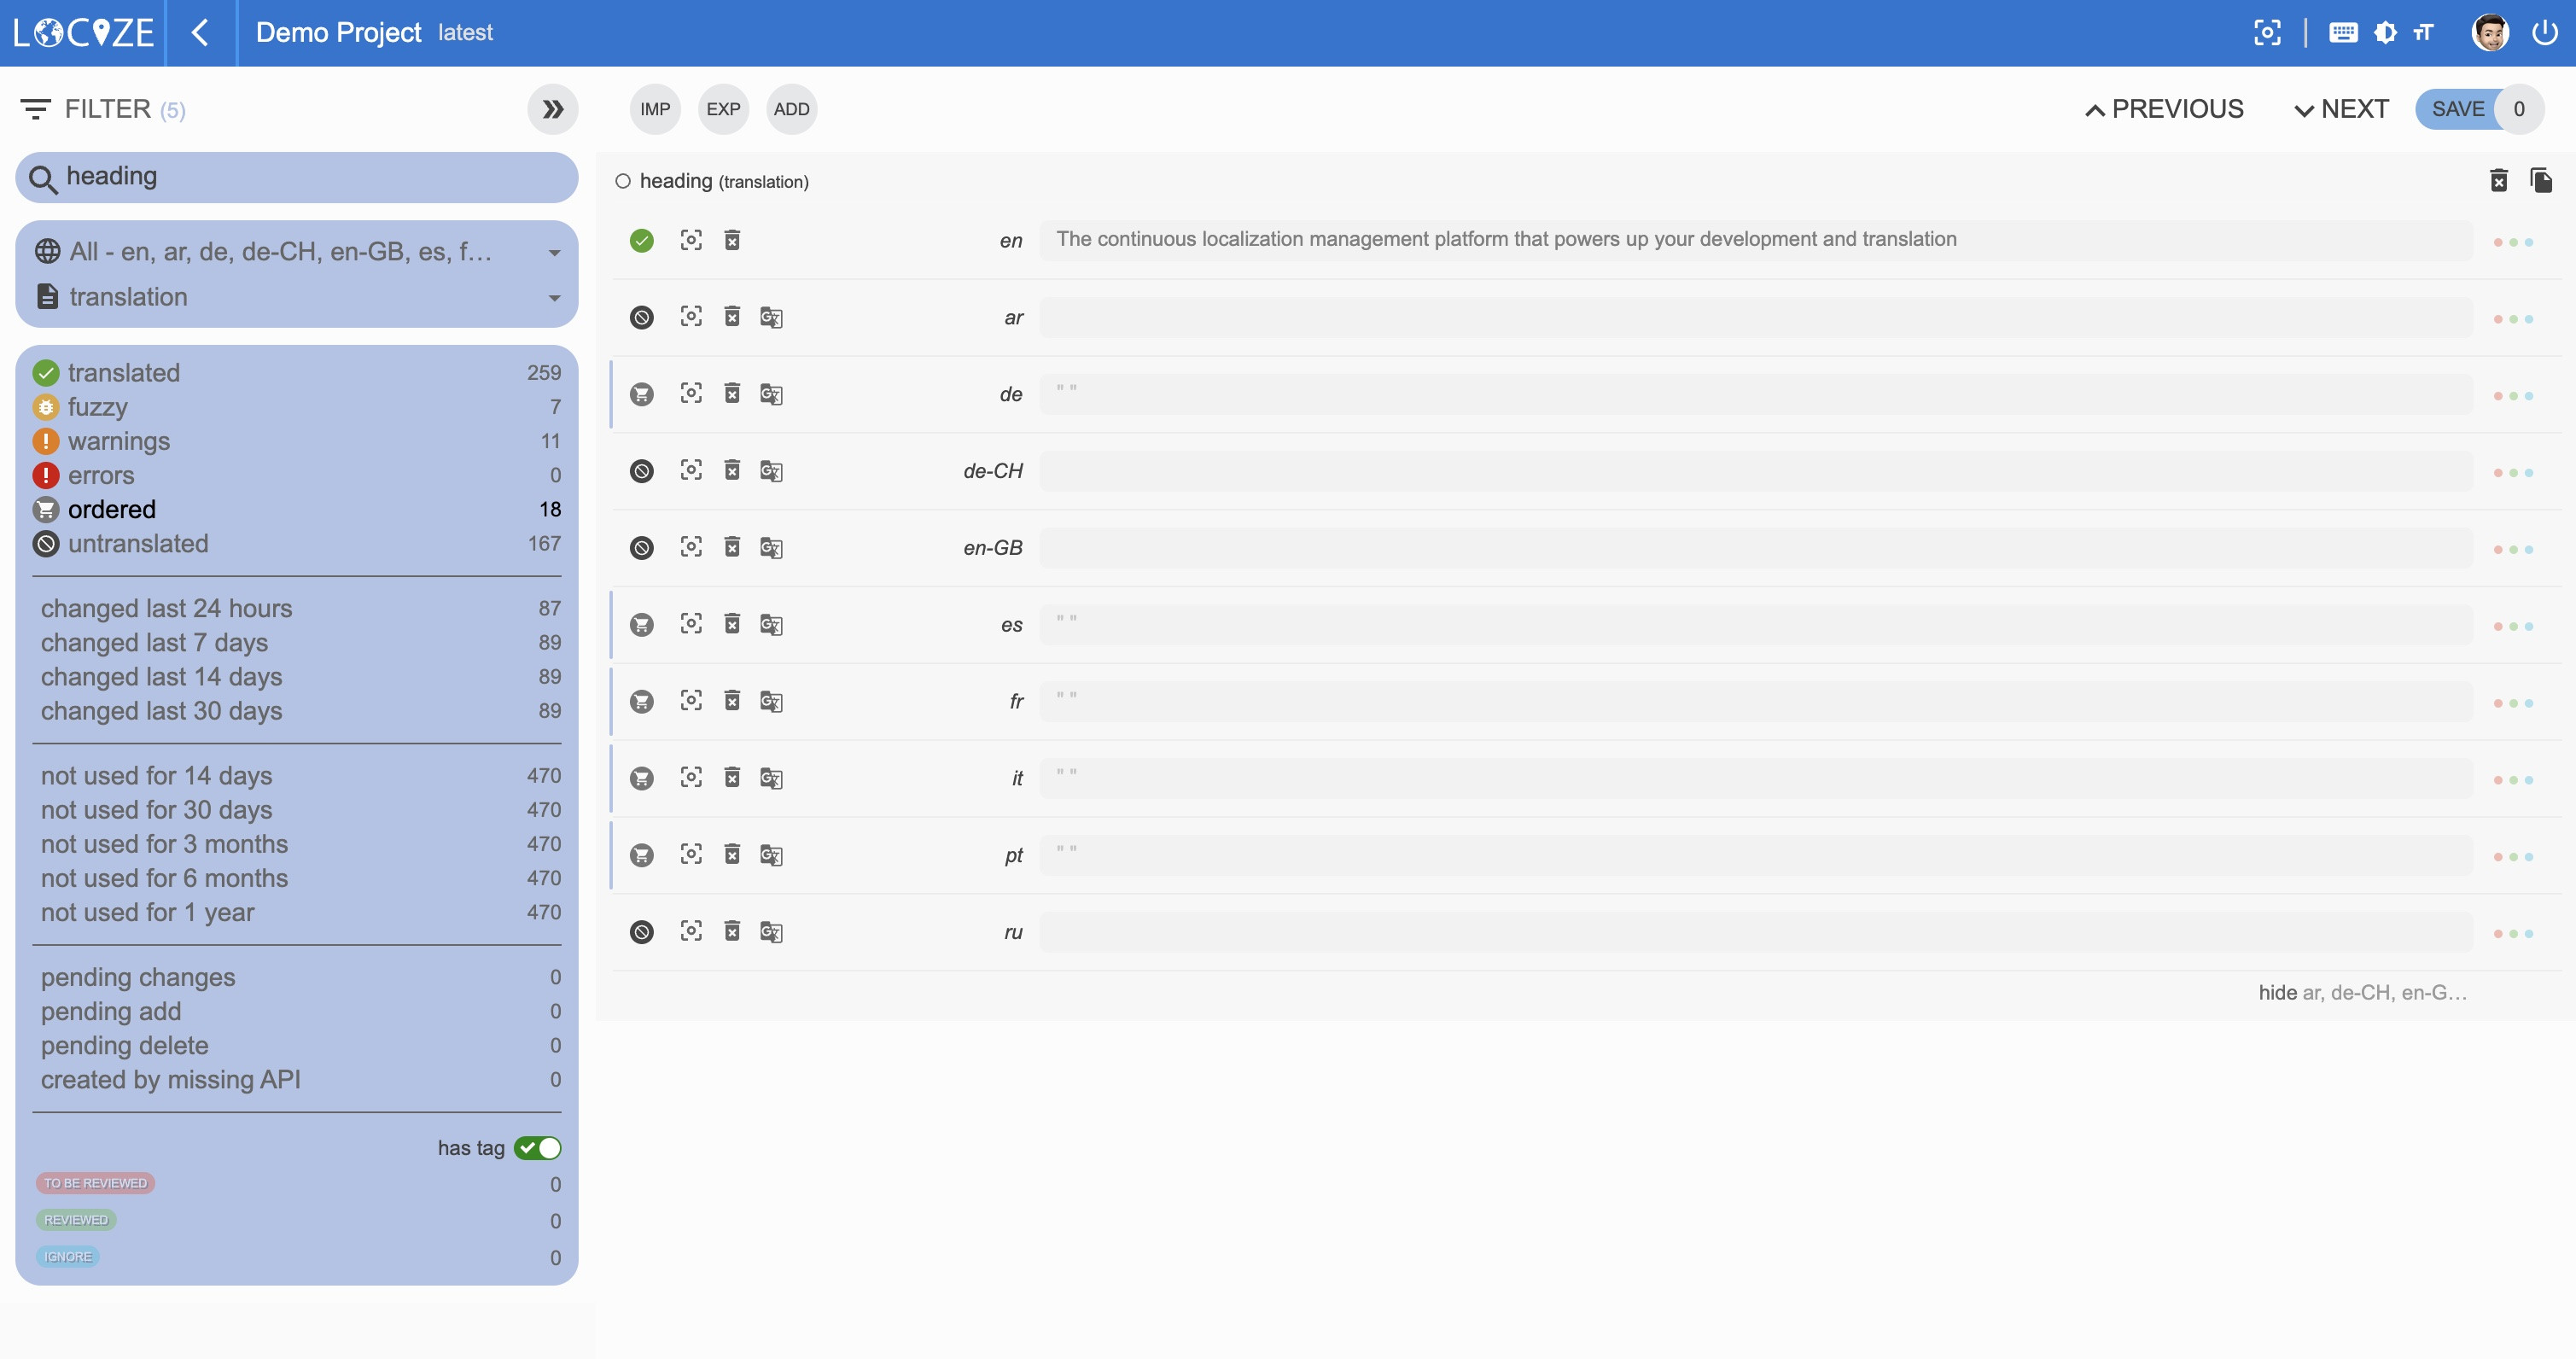The width and height of the screenshot is (2576, 1359).
Task: Open the translation namespace dropdown
Action: (x=297, y=297)
